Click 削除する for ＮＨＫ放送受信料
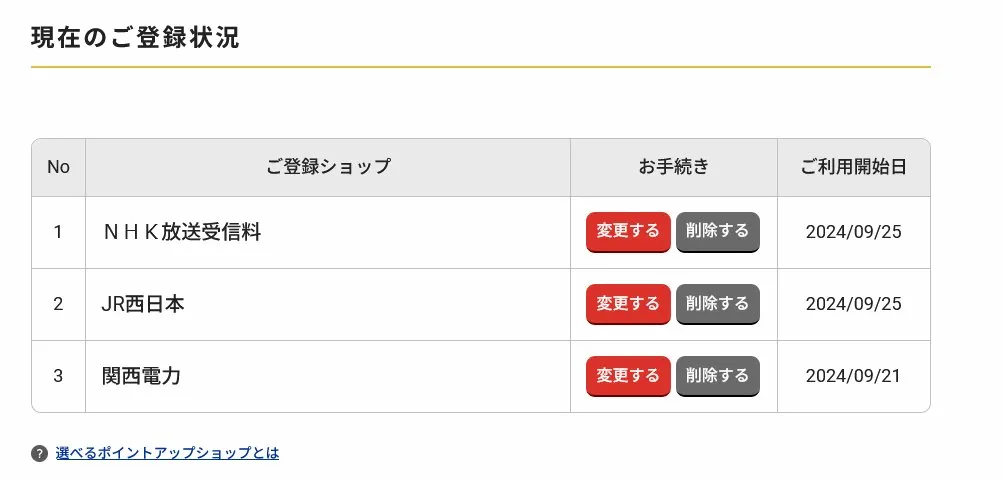 click(717, 231)
